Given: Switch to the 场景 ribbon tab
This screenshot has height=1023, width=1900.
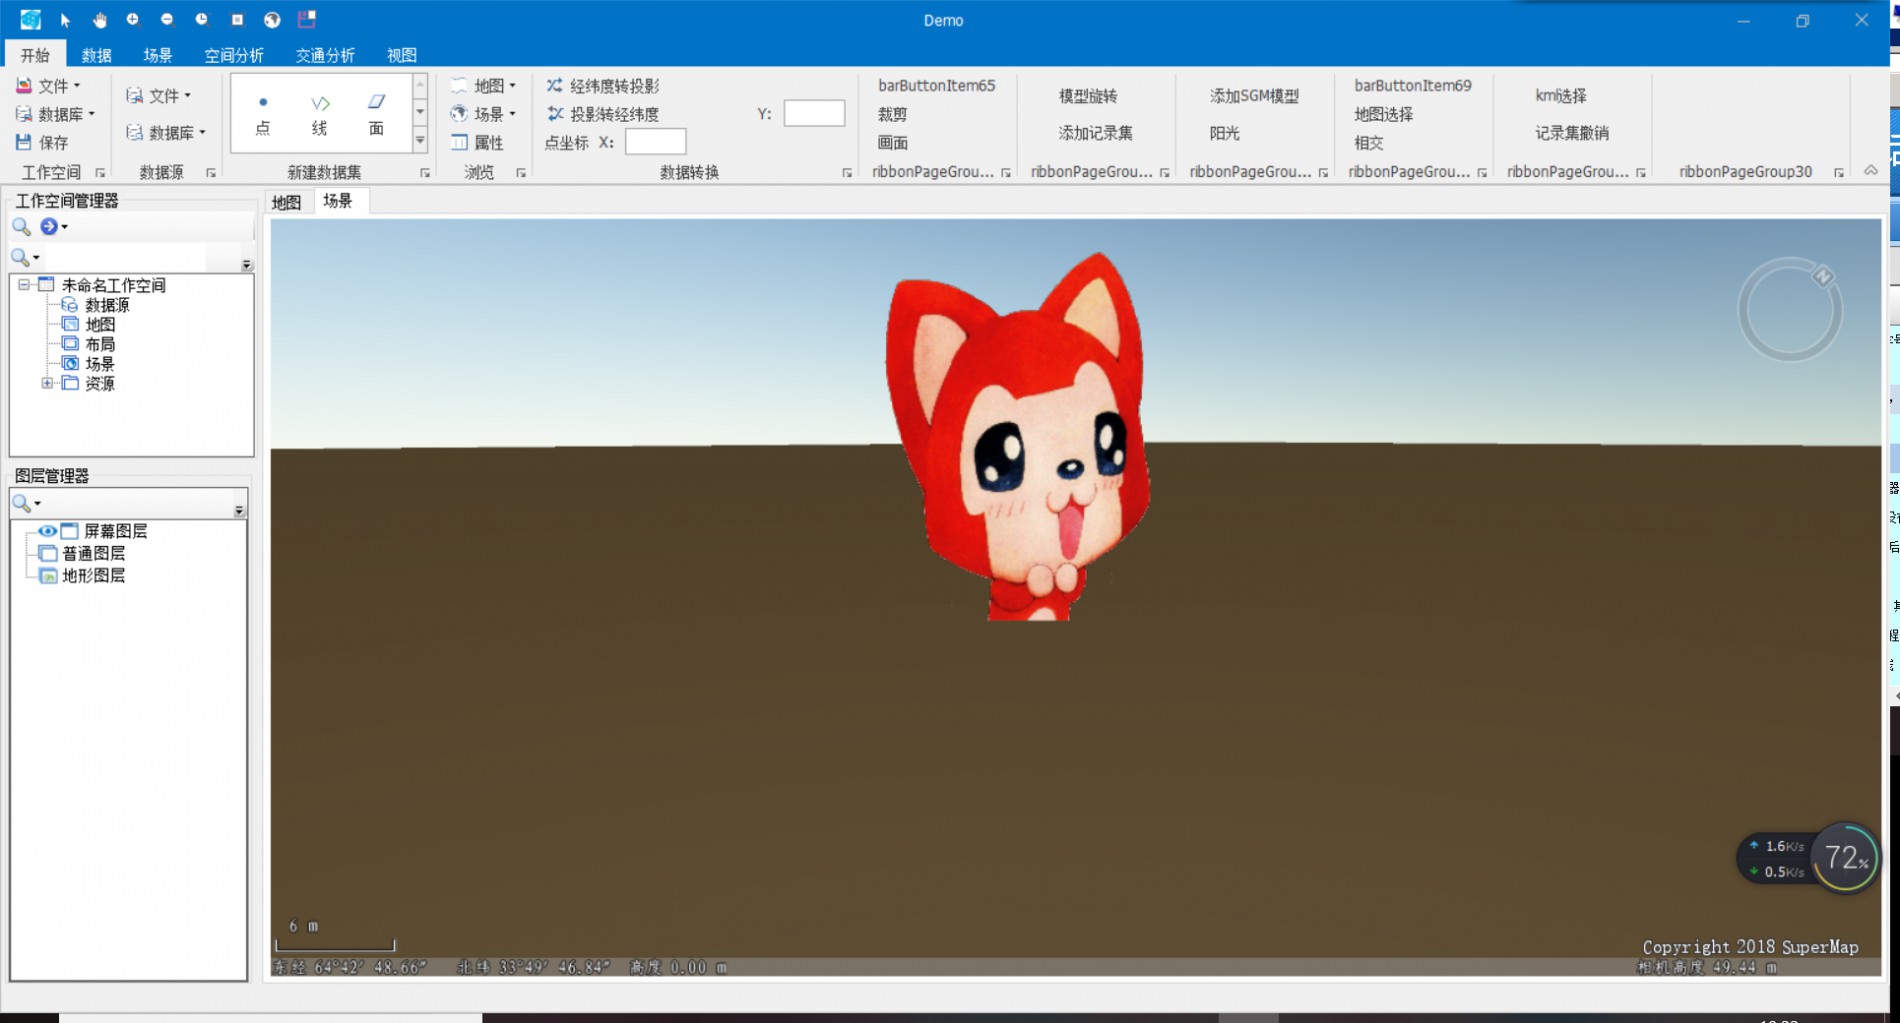Looking at the screenshot, I should (x=158, y=55).
